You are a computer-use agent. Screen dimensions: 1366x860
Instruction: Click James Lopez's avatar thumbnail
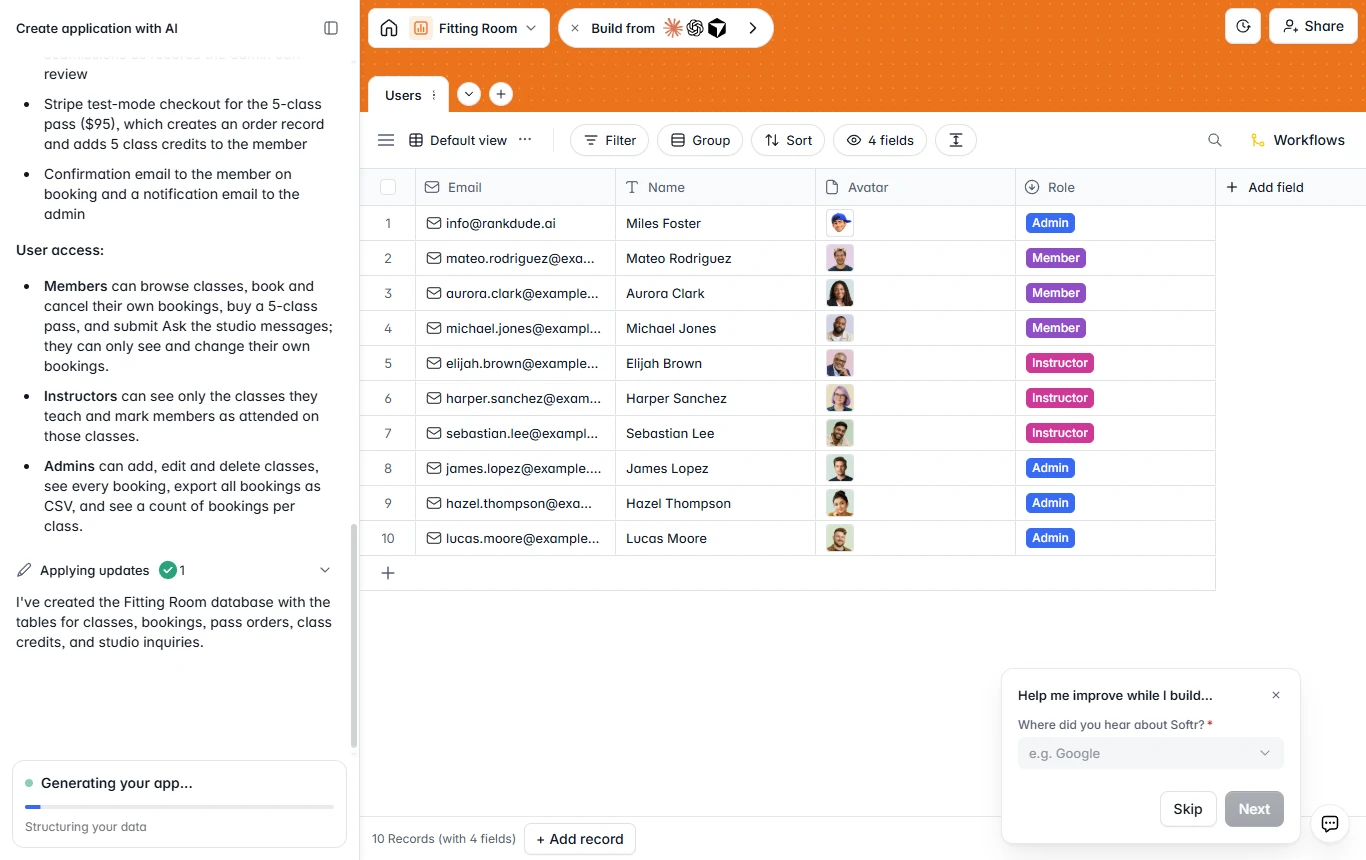[x=840, y=468]
